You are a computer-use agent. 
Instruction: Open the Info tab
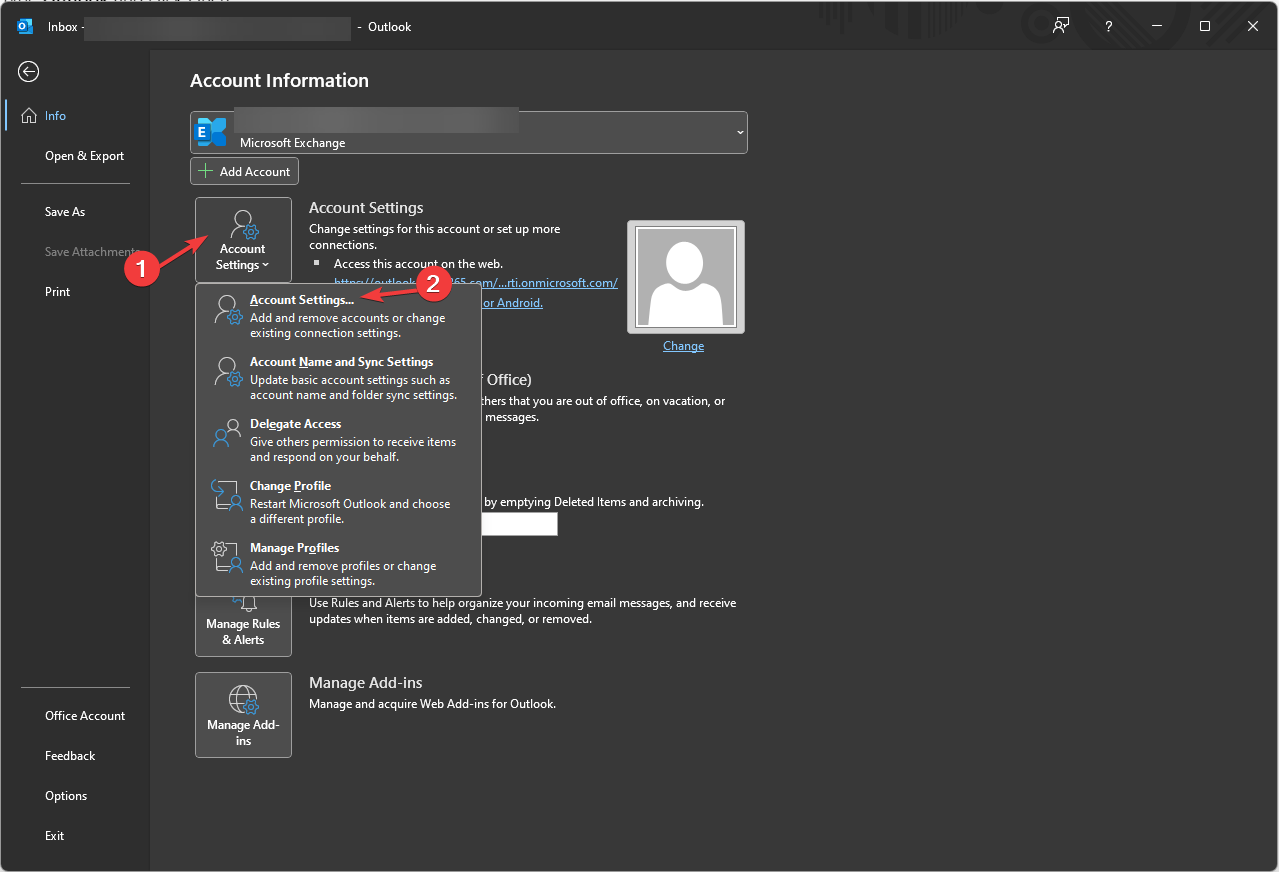(55, 116)
